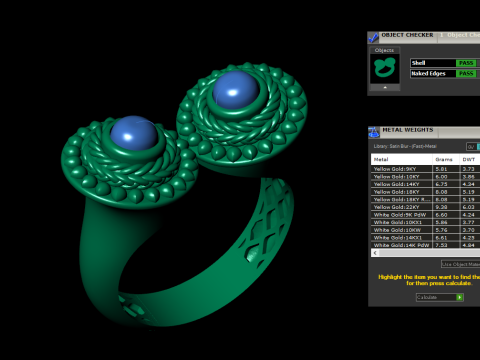This screenshot has height=360, width=480.
Task: Click the Object Checker blue checkmark icon
Action: (x=373, y=38)
